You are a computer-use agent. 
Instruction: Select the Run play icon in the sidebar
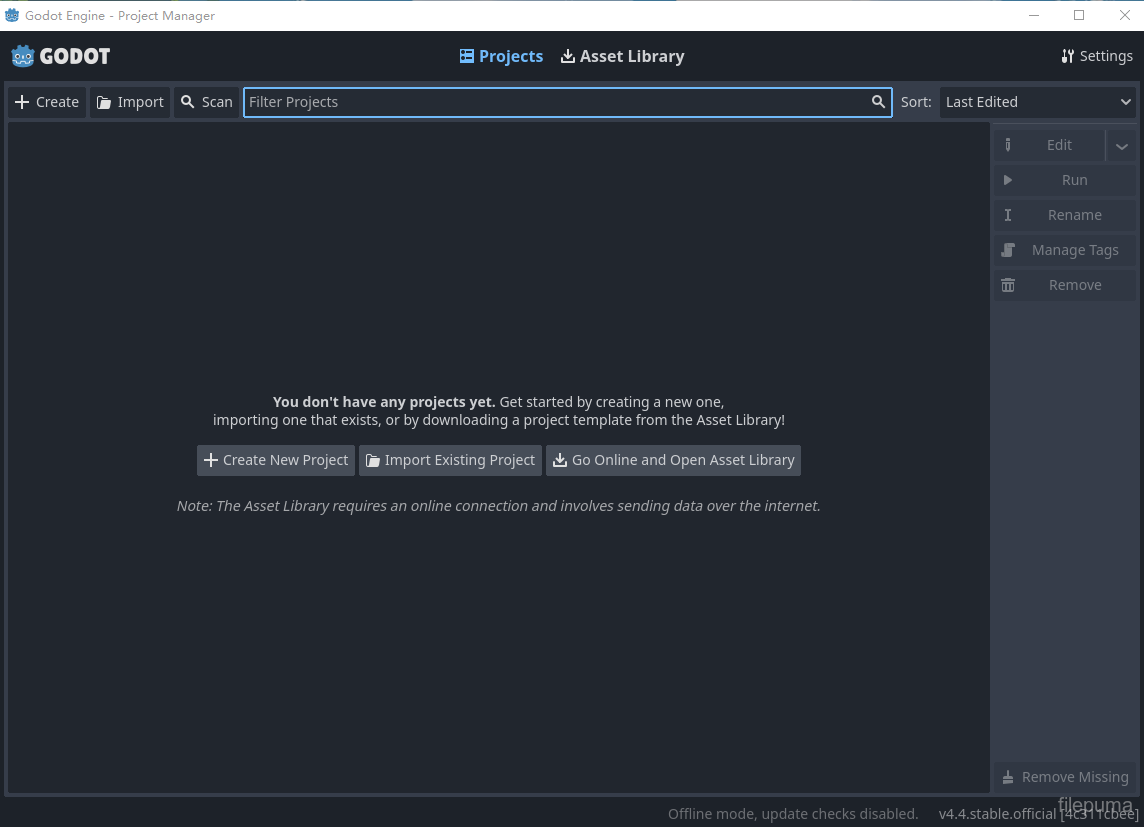[x=1008, y=180]
